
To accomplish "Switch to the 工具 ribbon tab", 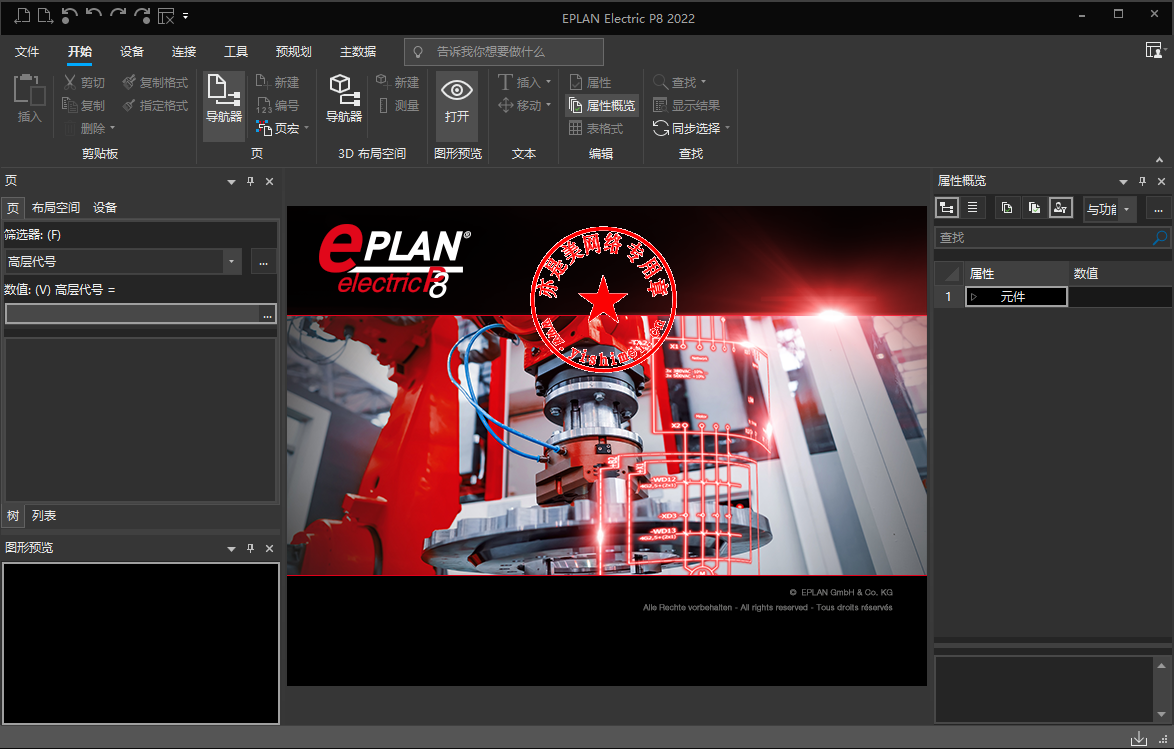I will [236, 52].
